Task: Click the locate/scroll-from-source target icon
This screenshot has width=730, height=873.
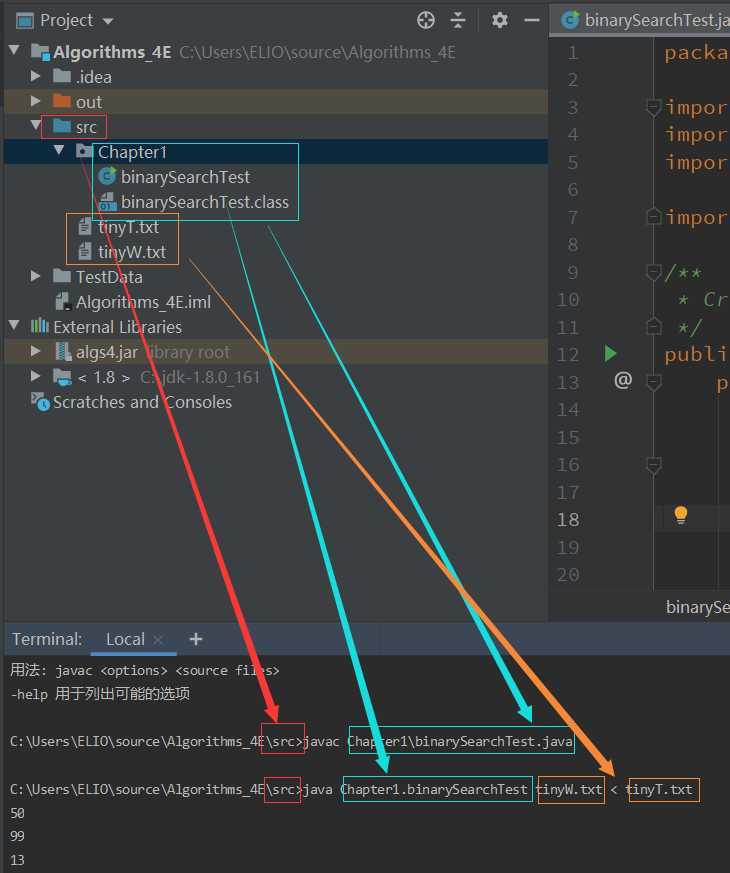Action: point(426,21)
